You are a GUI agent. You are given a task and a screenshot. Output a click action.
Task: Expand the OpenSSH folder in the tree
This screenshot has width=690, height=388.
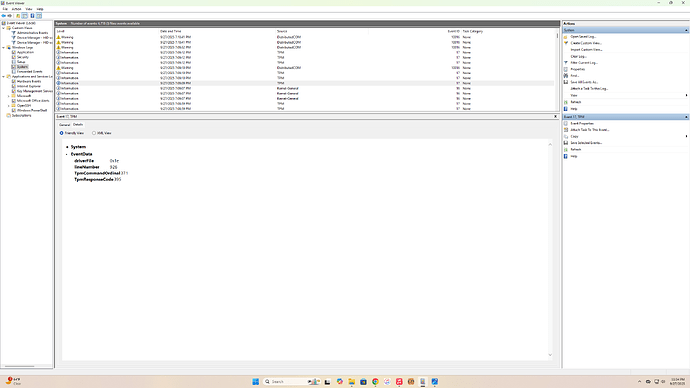[x=8, y=106]
